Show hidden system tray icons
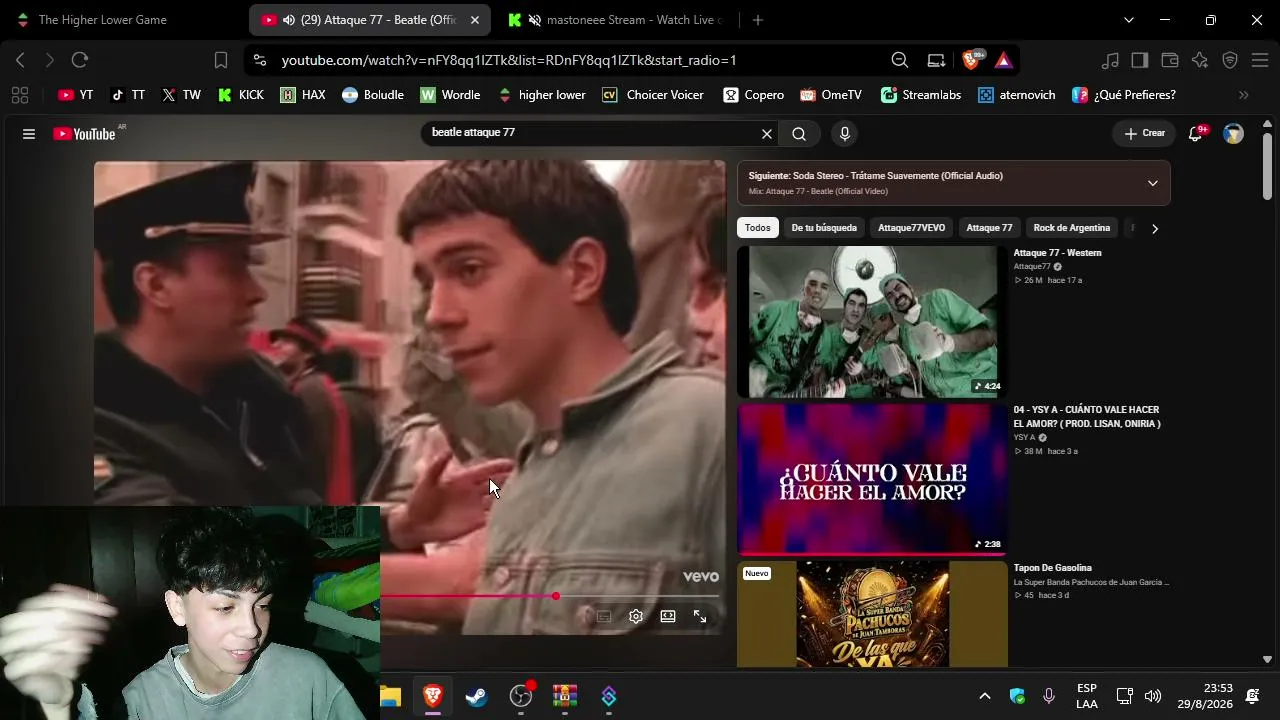Screen dimensions: 1280x720 tap(985, 696)
